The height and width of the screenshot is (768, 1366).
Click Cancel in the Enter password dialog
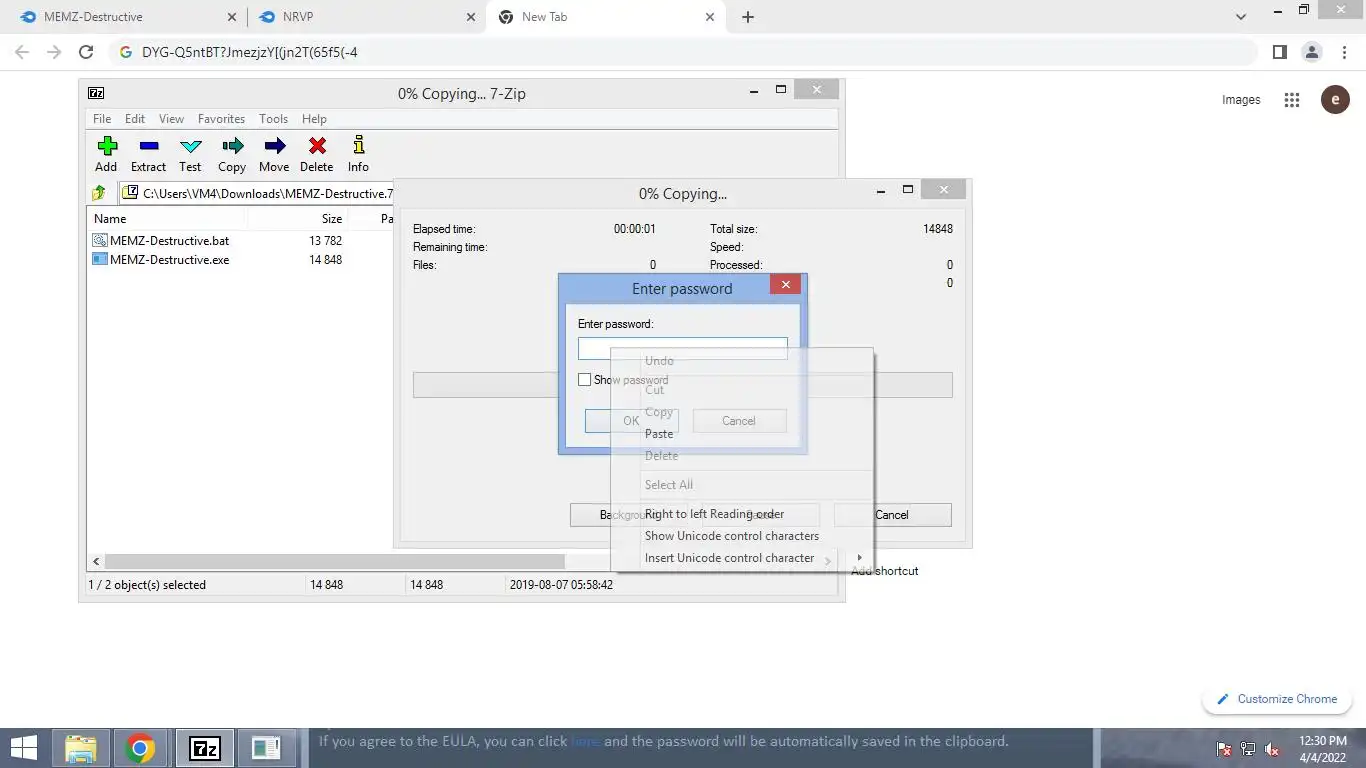pyautogui.click(x=739, y=421)
